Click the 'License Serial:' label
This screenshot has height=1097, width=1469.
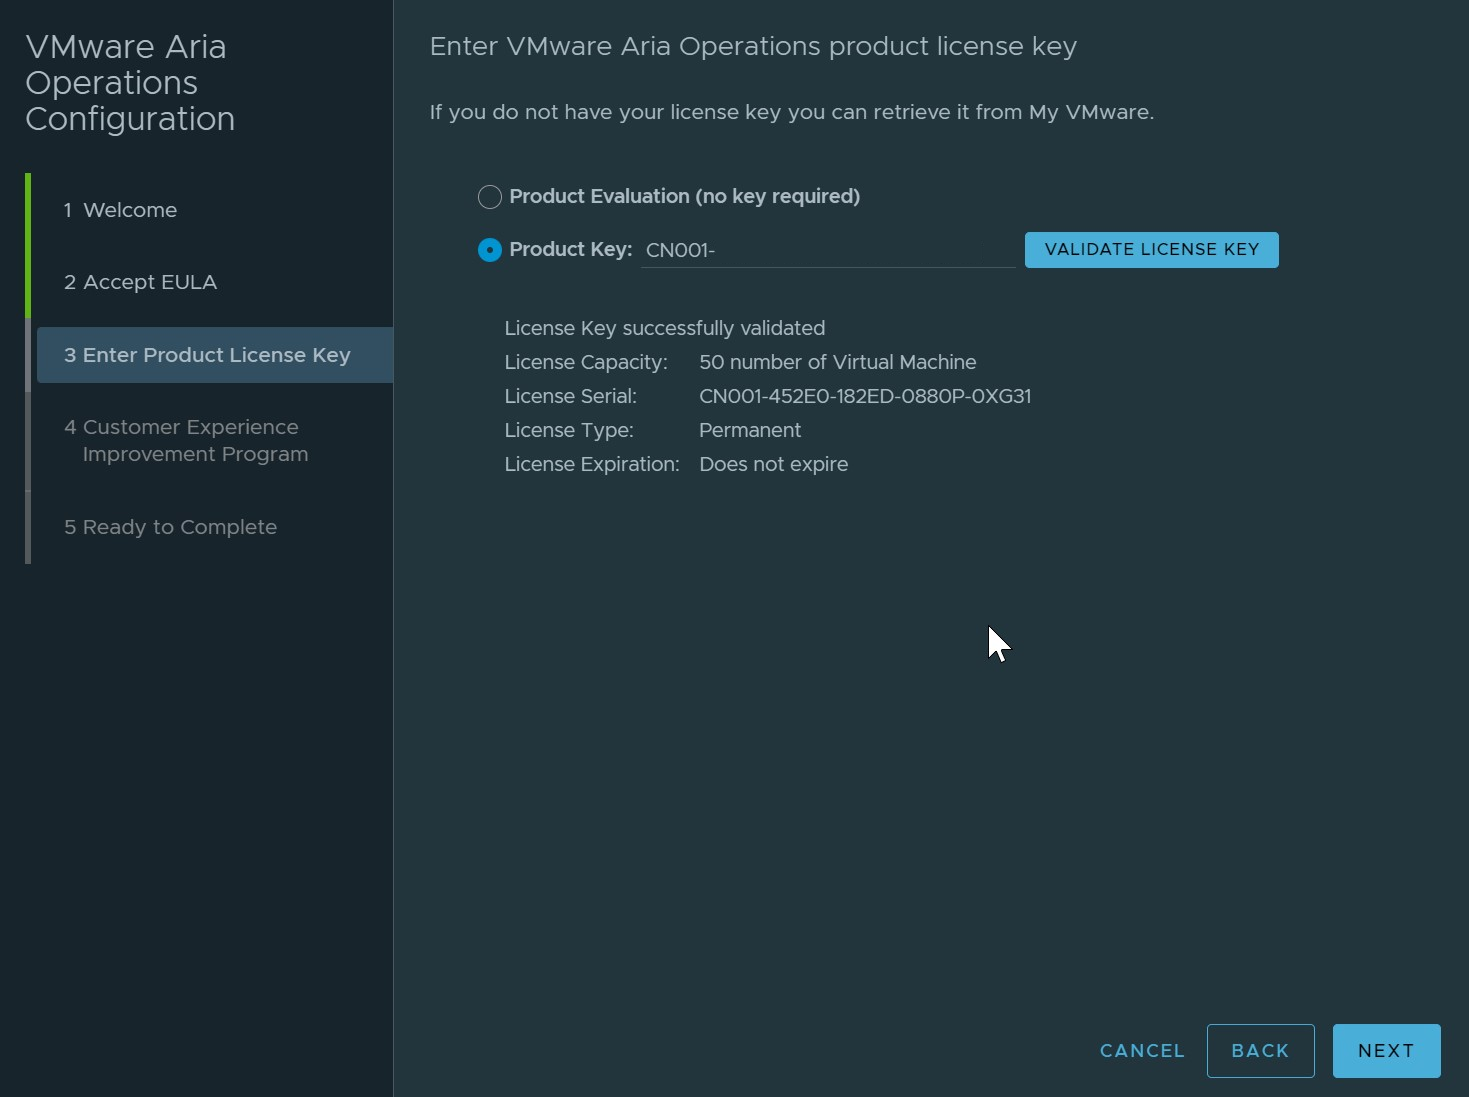coord(570,396)
